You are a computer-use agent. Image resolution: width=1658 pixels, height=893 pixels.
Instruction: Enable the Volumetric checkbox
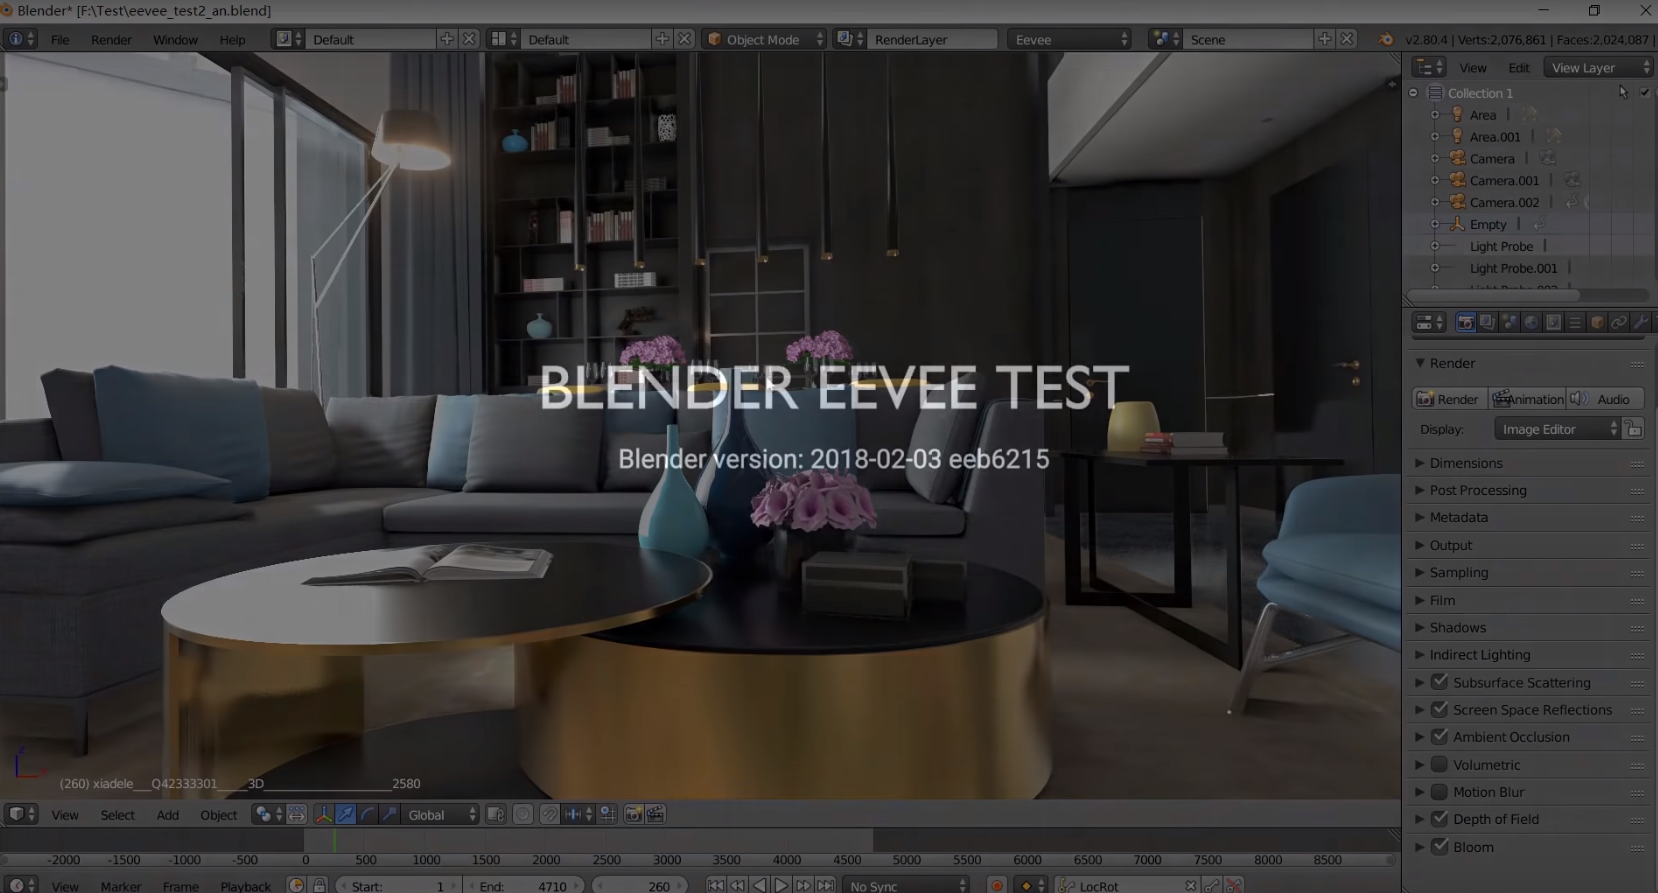pyautogui.click(x=1440, y=764)
